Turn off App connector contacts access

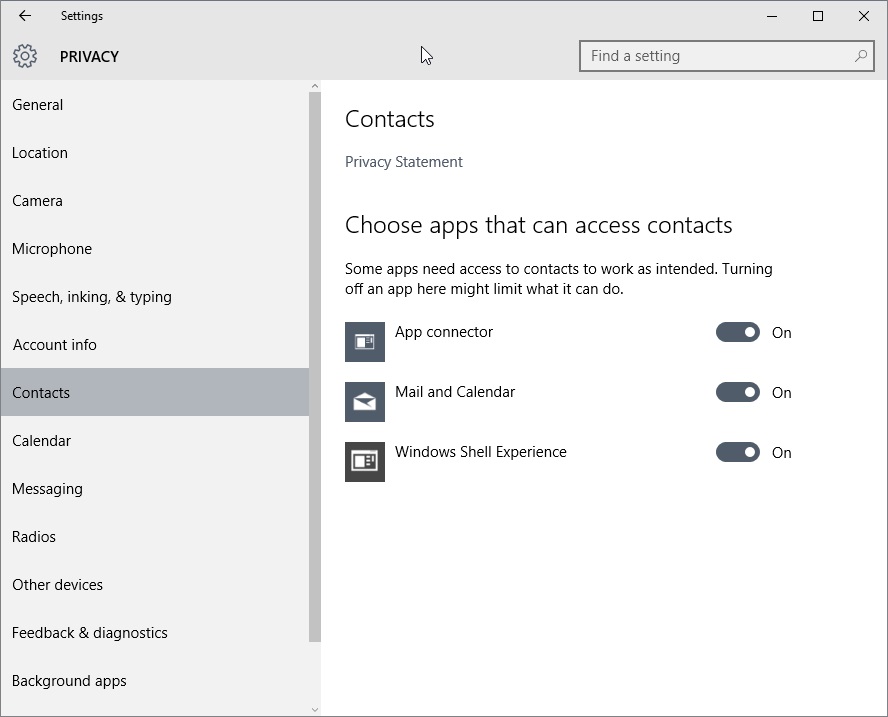tap(737, 332)
